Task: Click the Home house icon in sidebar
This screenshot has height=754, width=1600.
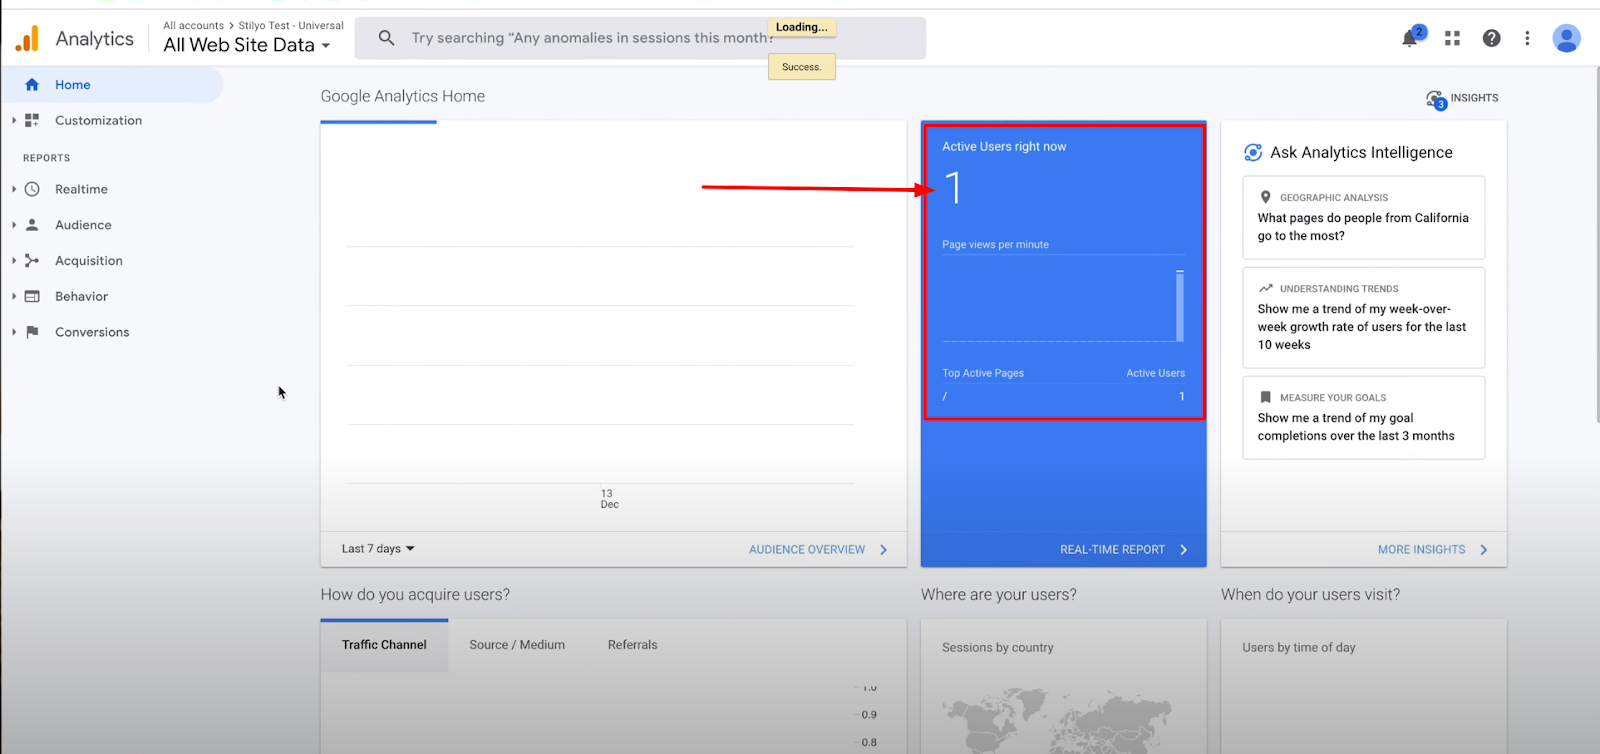Action: (x=32, y=85)
